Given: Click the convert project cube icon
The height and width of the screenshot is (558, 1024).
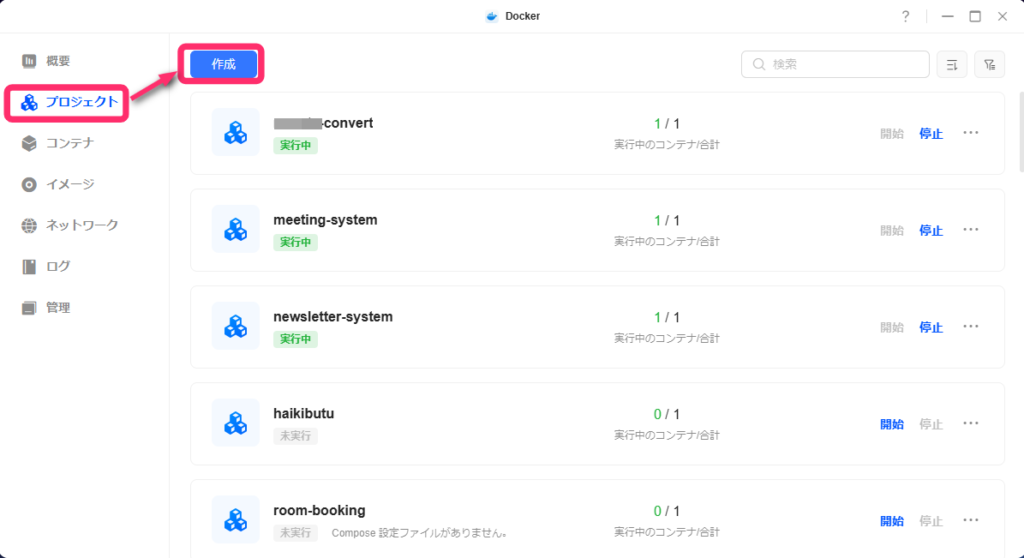Looking at the screenshot, I should click(x=236, y=133).
